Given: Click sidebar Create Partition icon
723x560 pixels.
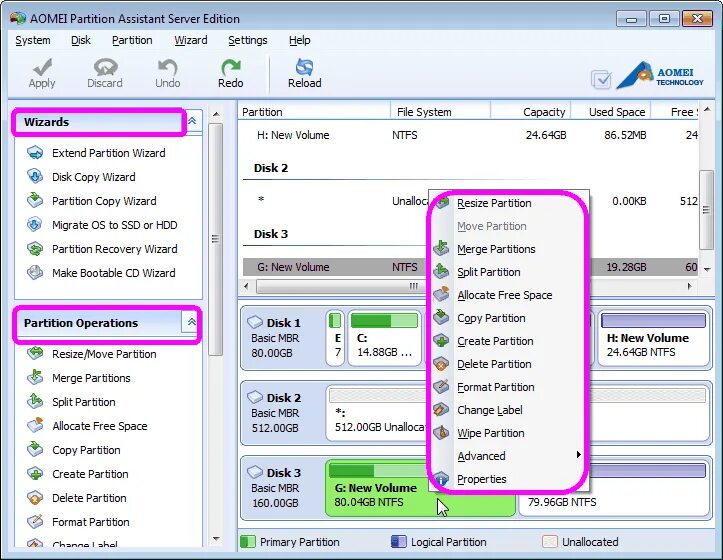Looking at the screenshot, I should click(35, 474).
